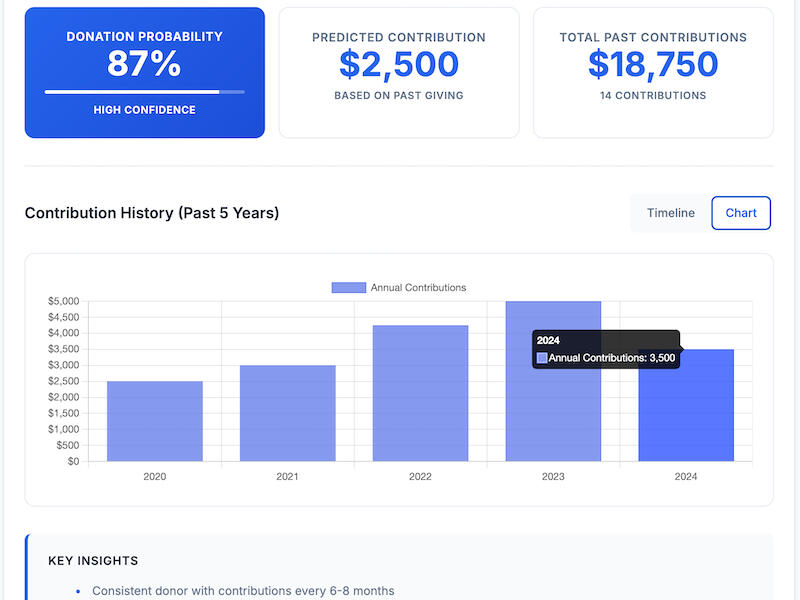Click the confidence progress bar
The image size is (800, 600).
144,92
